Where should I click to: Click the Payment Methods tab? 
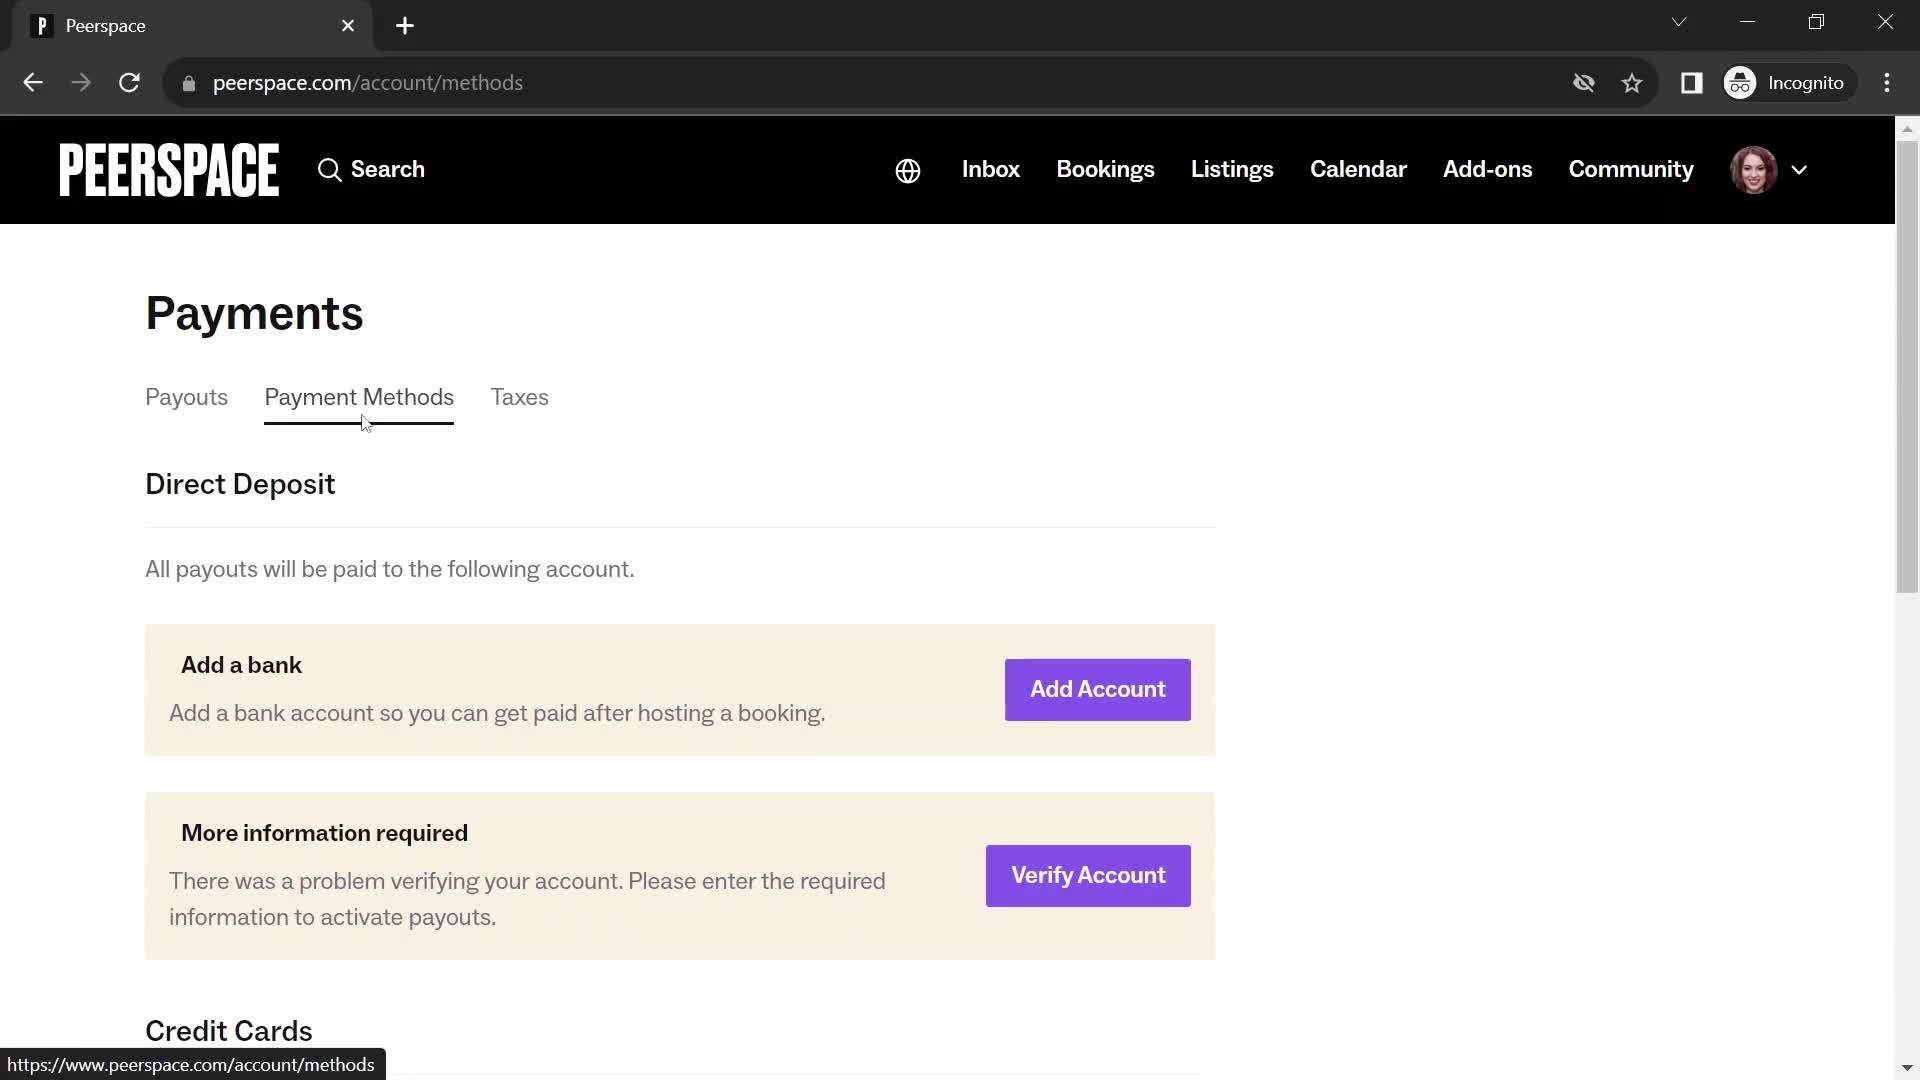(359, 397)
